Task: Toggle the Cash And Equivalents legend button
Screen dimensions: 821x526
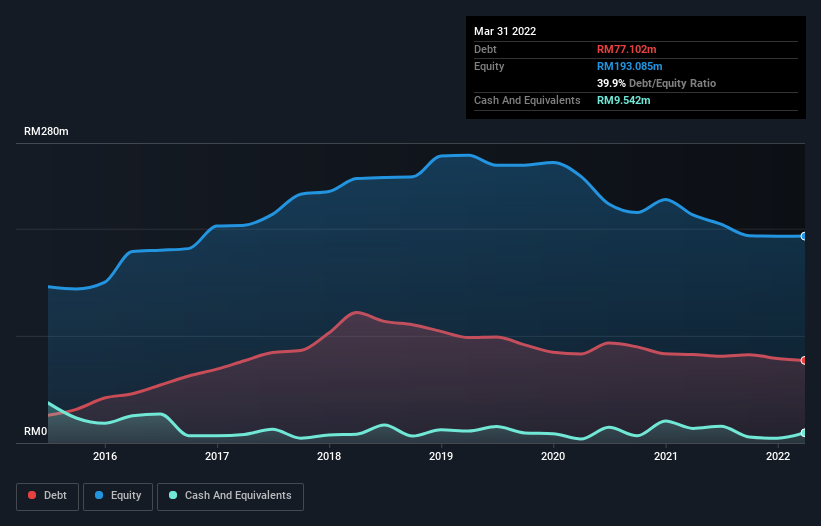Action: 230,496
